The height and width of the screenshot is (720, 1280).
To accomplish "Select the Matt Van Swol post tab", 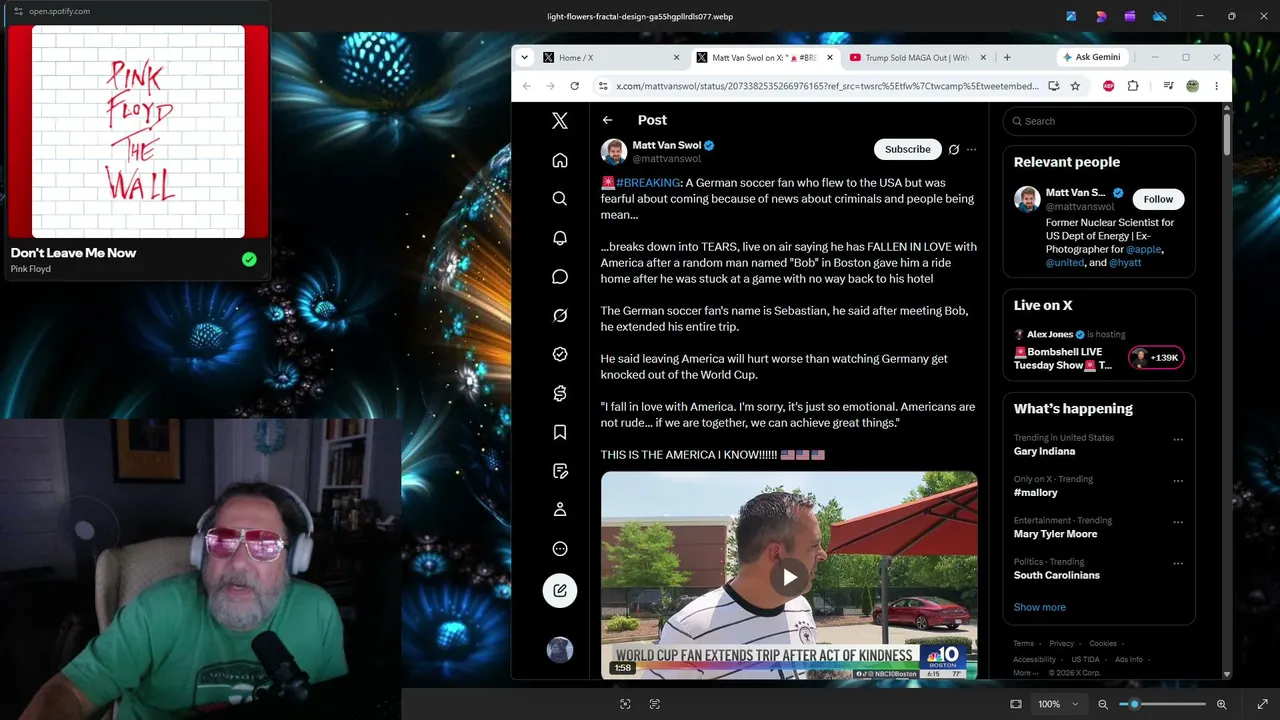I will click(764, 58).
